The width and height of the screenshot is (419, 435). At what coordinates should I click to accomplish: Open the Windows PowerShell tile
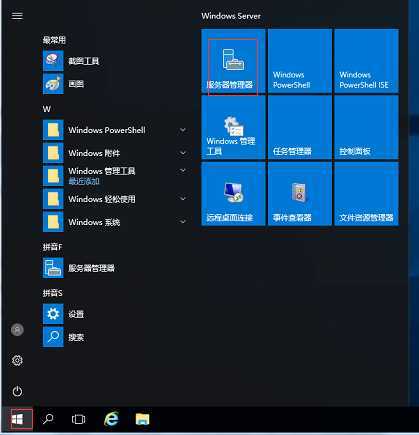point(300,61)
